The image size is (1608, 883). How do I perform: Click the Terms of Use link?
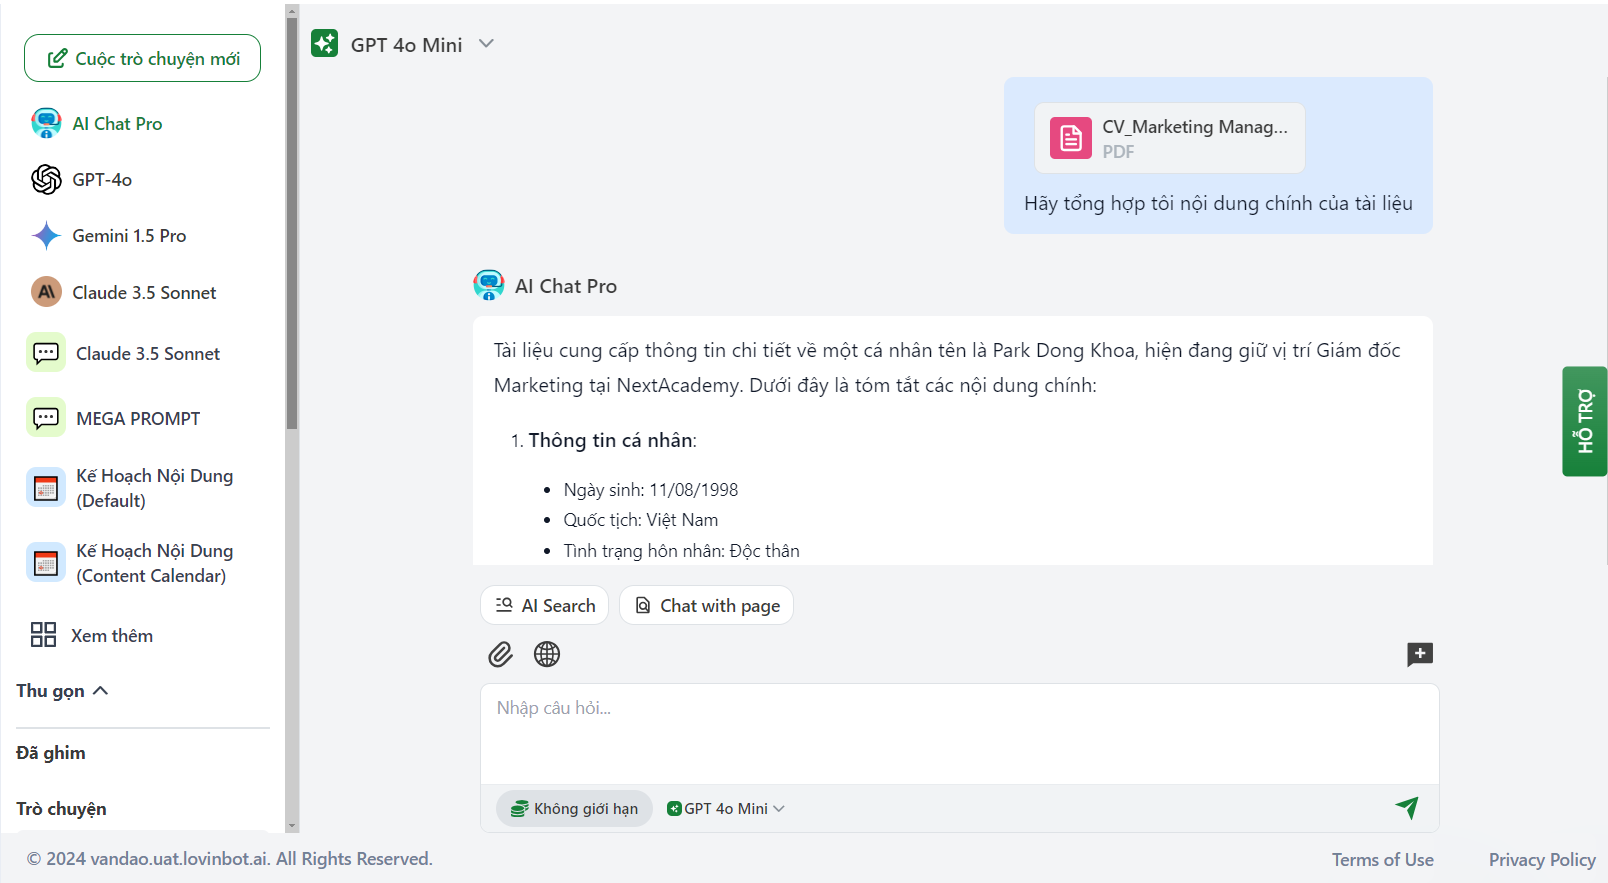click(x=1382, y=859)
